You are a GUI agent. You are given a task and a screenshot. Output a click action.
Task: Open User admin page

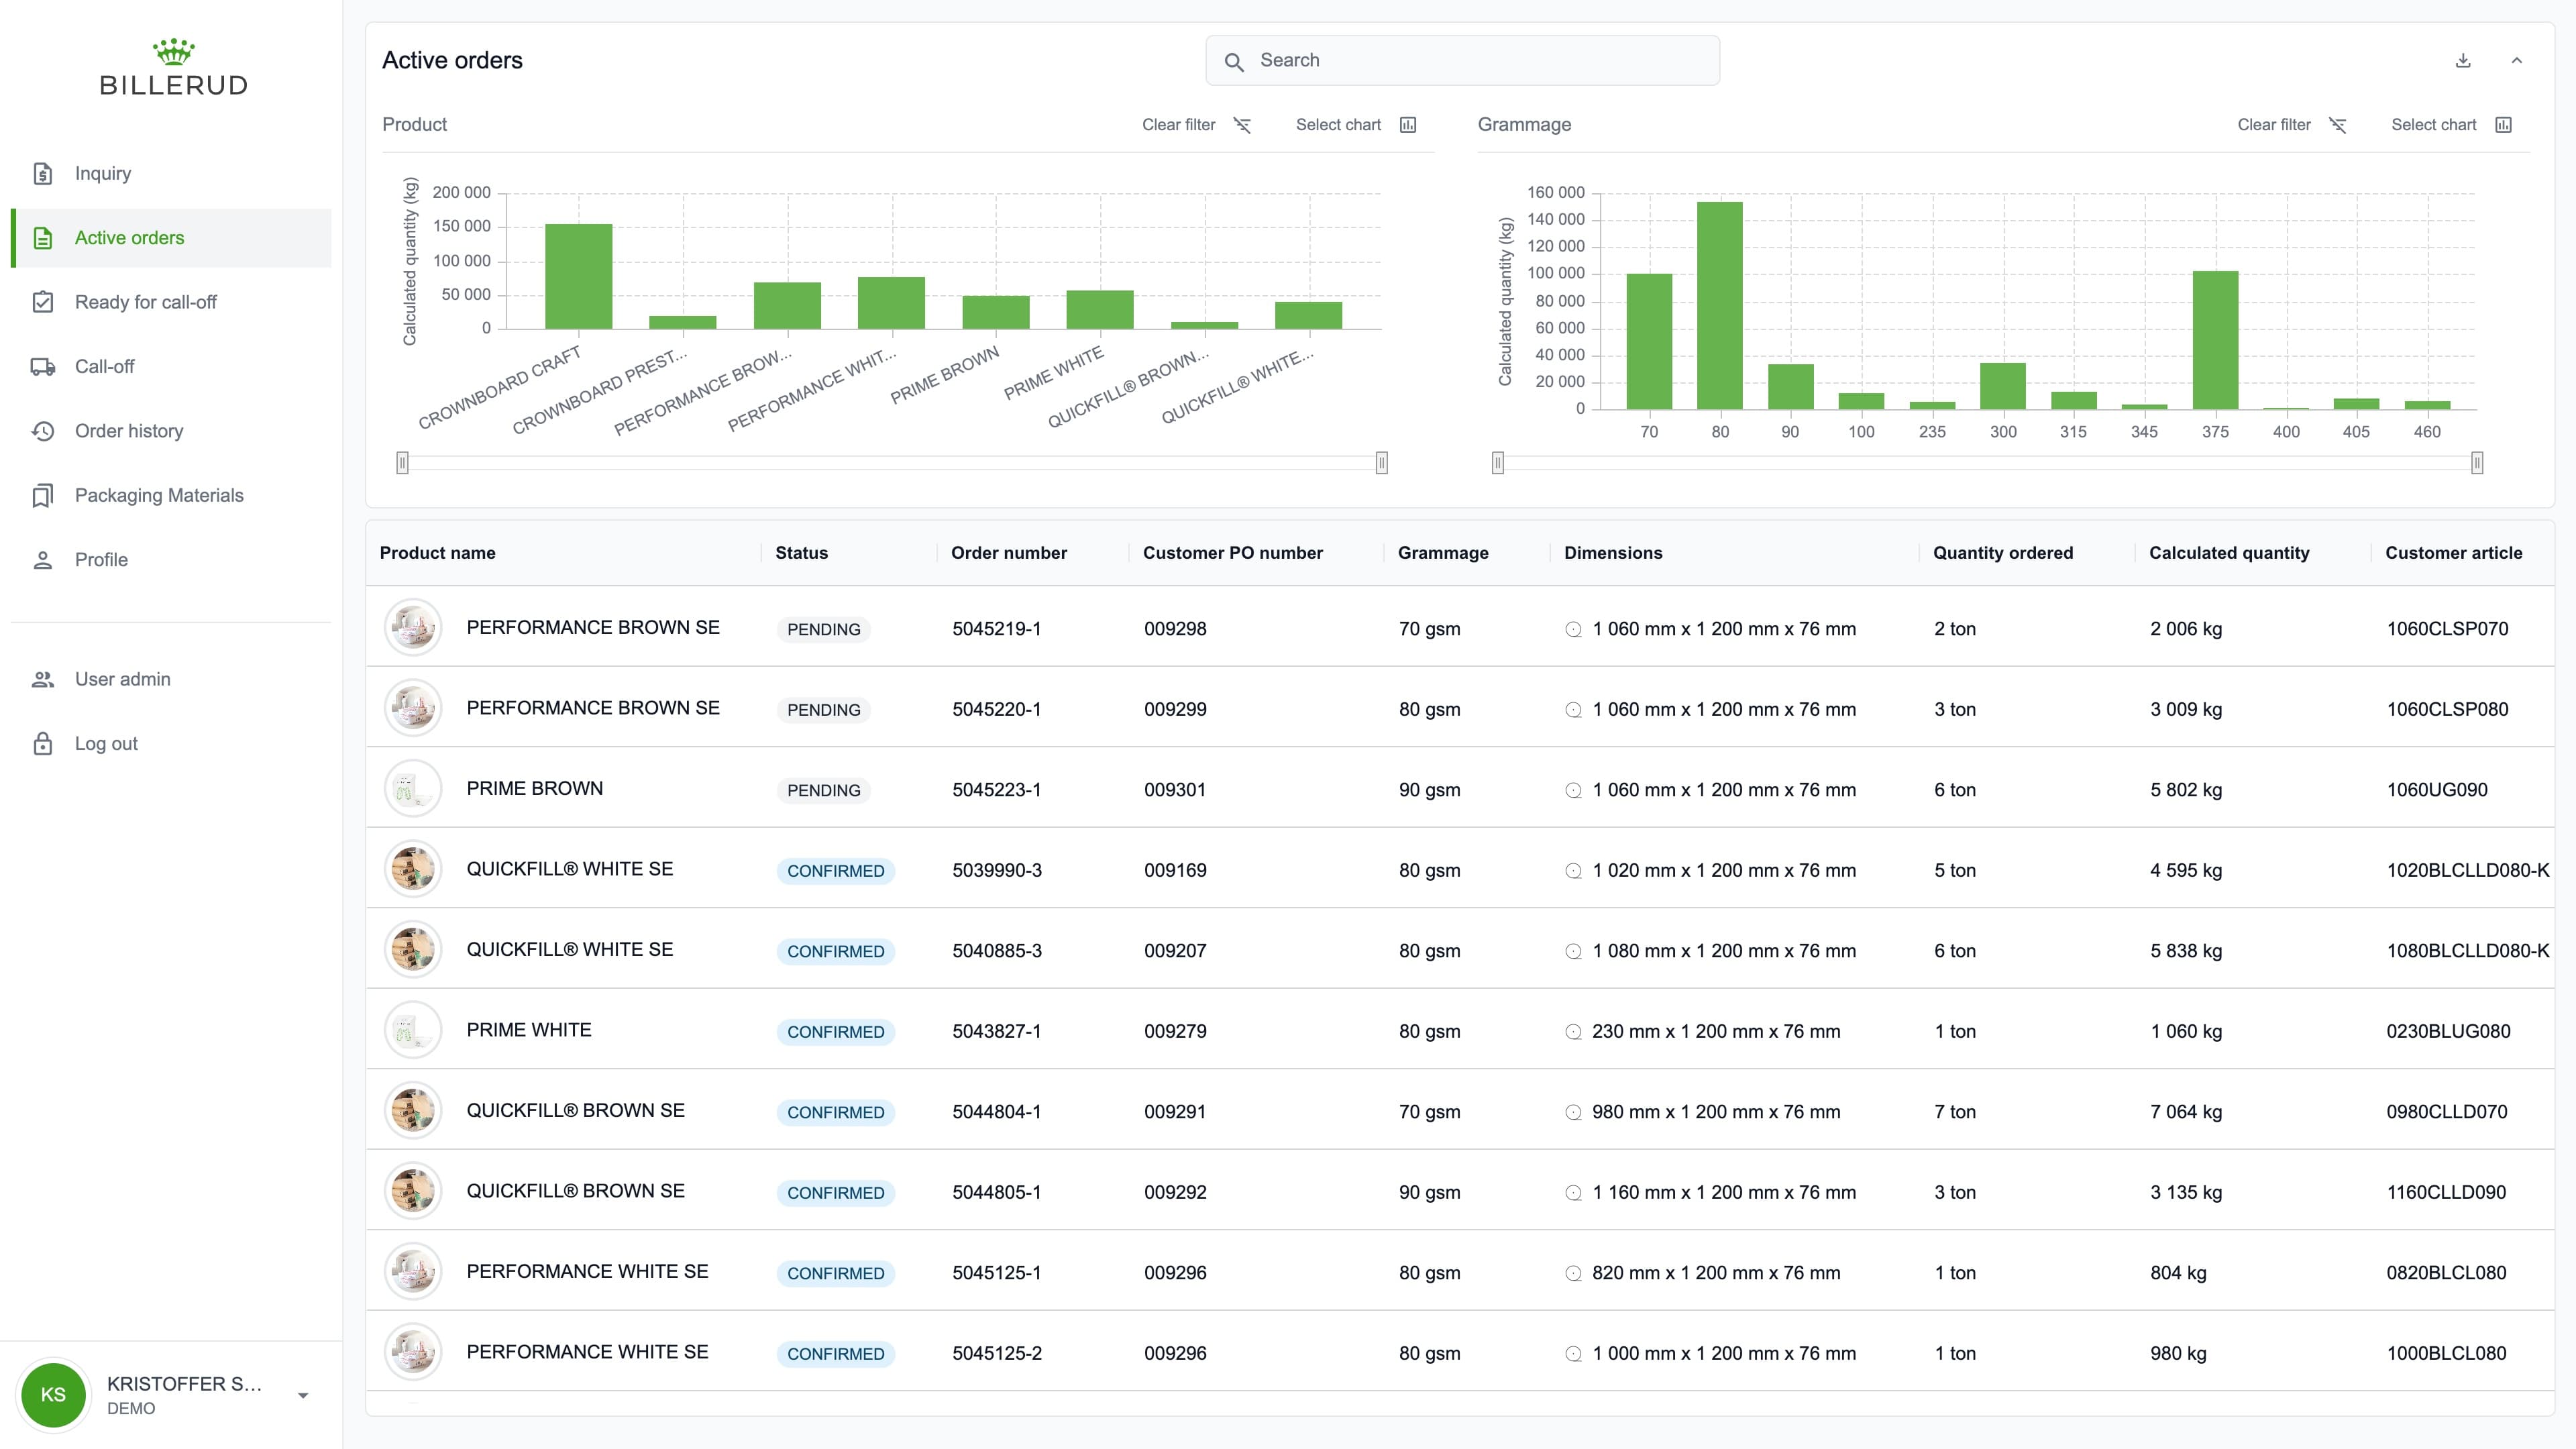tap(122, 679)
